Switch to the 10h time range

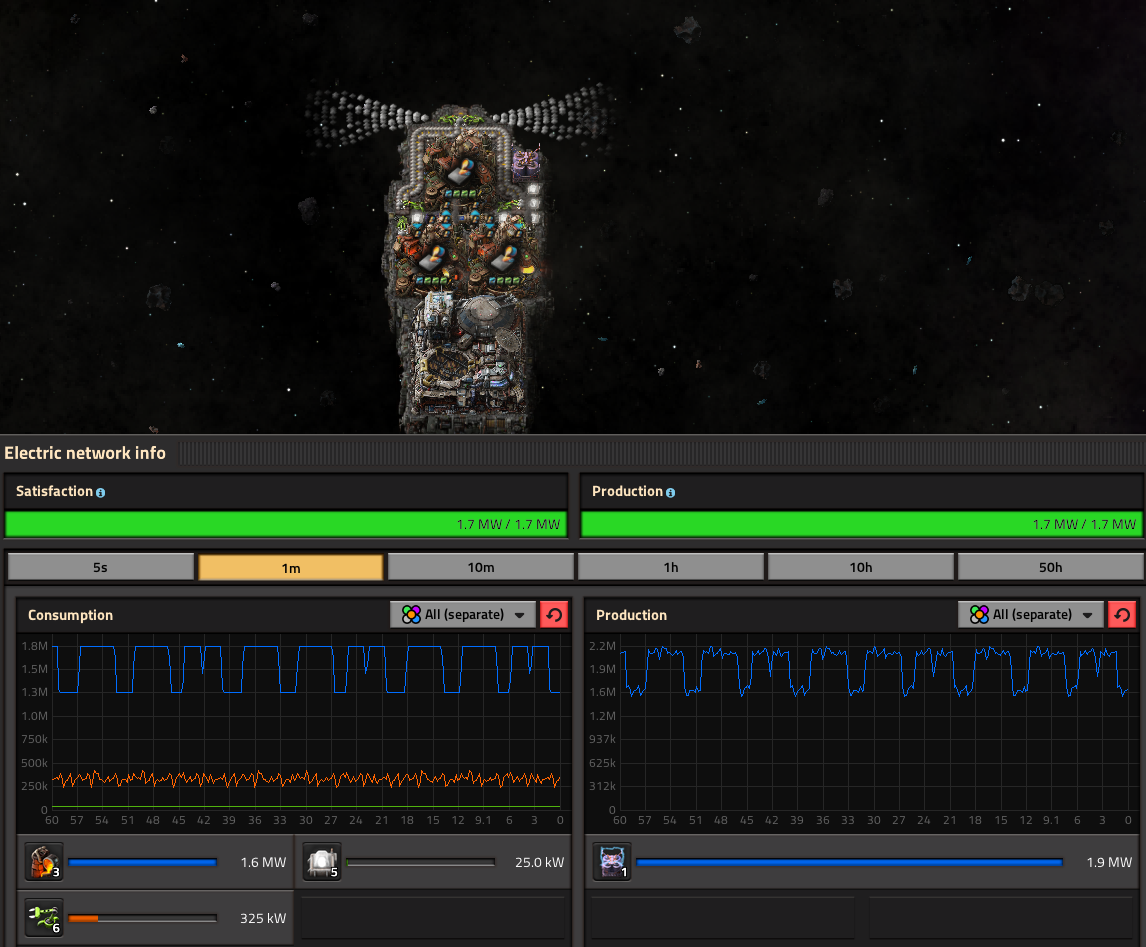(x=861, y=567)
